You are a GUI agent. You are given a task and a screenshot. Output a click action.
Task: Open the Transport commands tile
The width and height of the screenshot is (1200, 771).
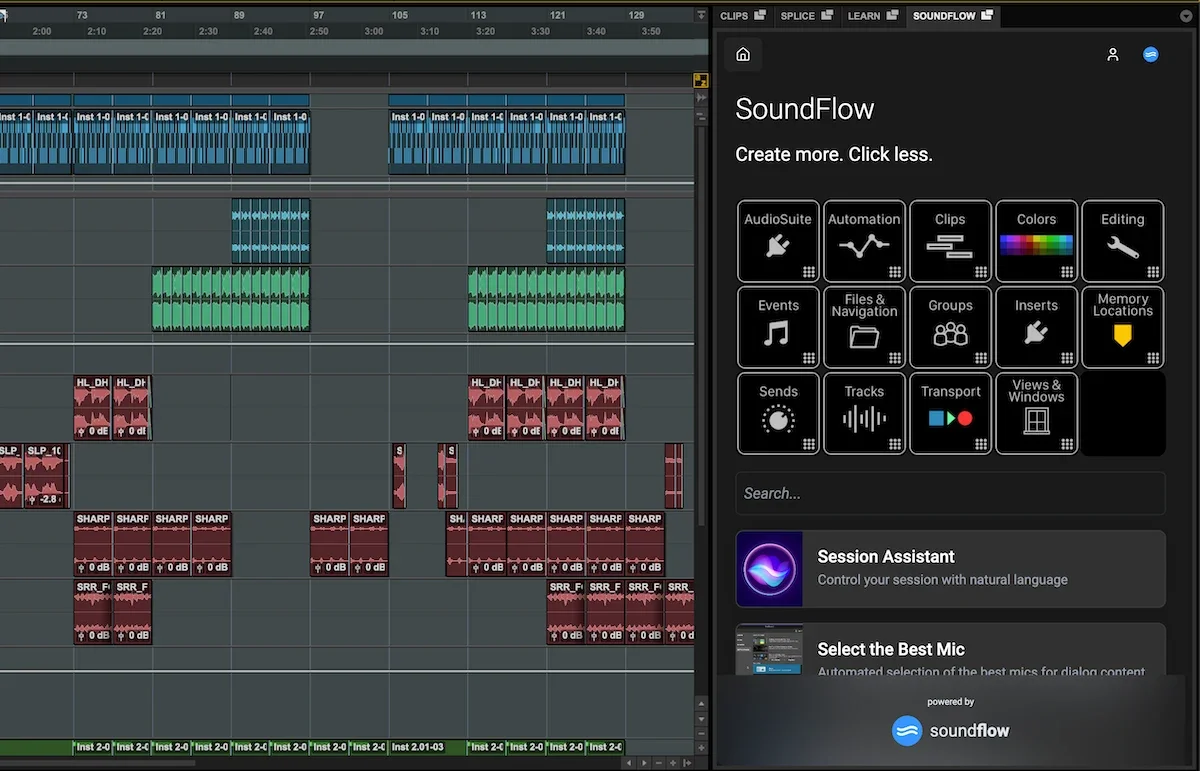pos(950,413)
